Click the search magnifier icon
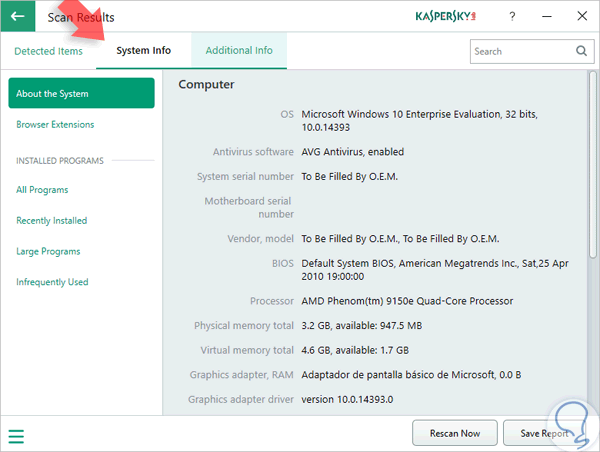The height and width of the screenshot is (452, 600). (x=582, y=51)
